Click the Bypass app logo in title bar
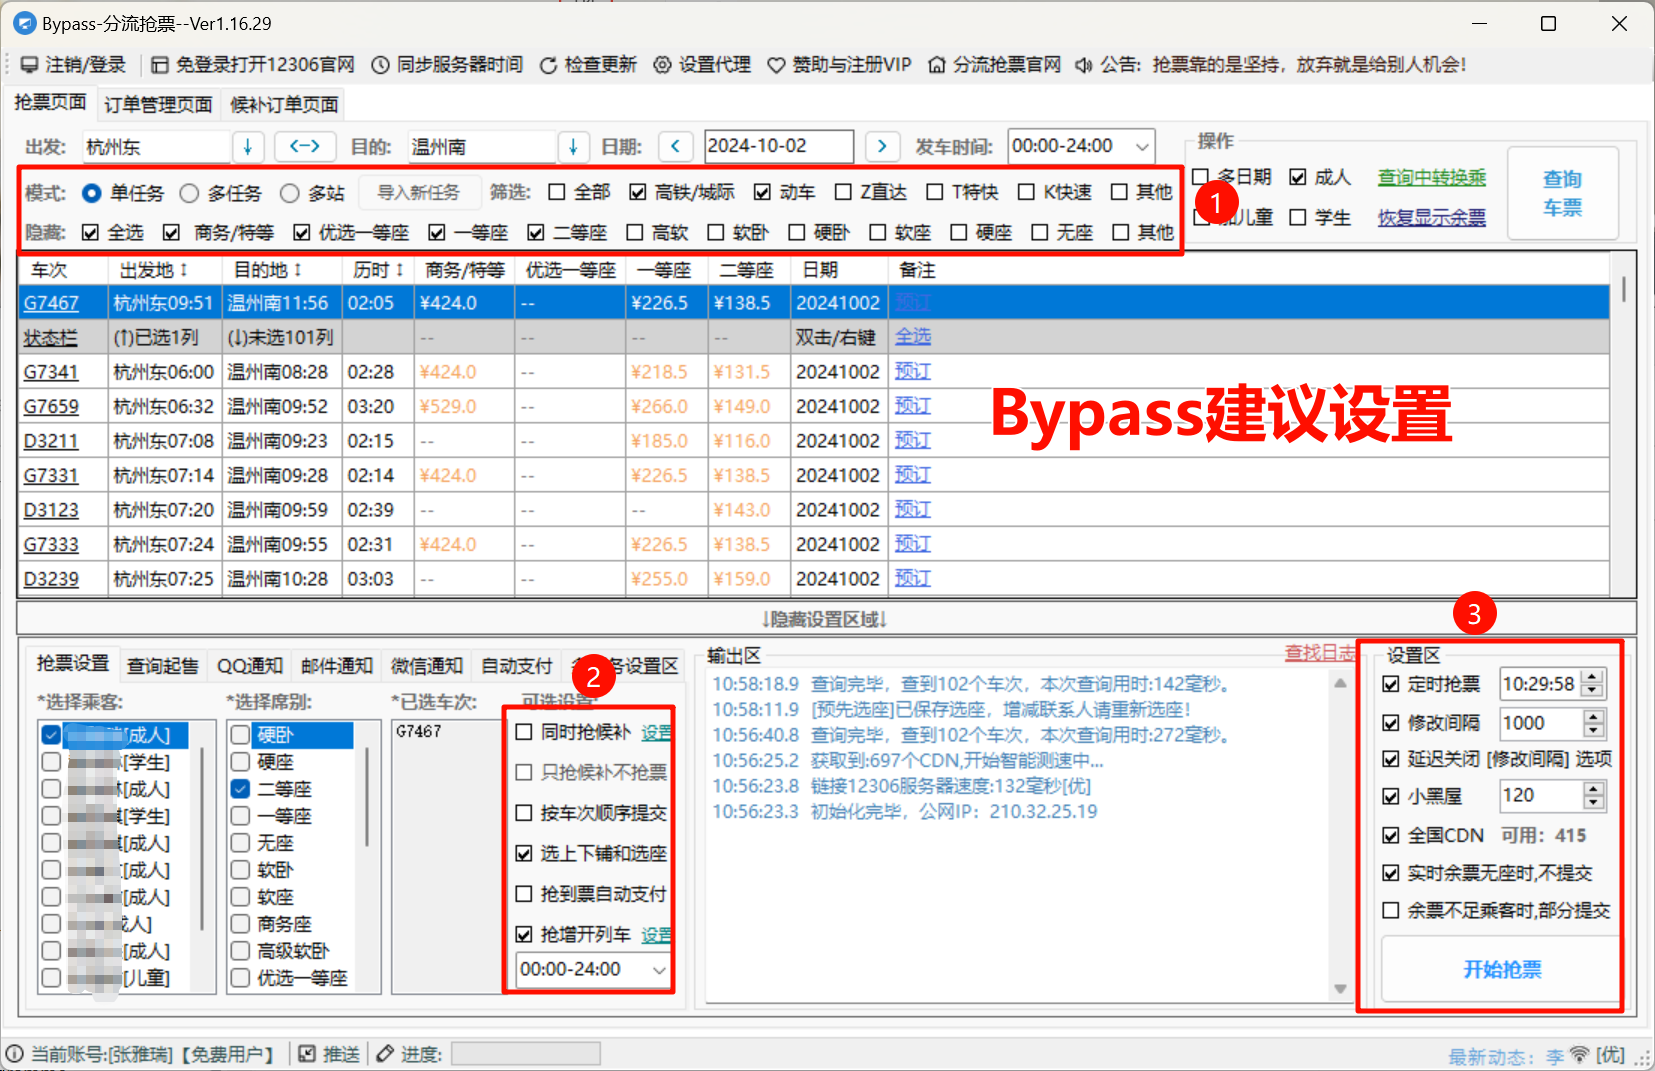 coord(24,23)
